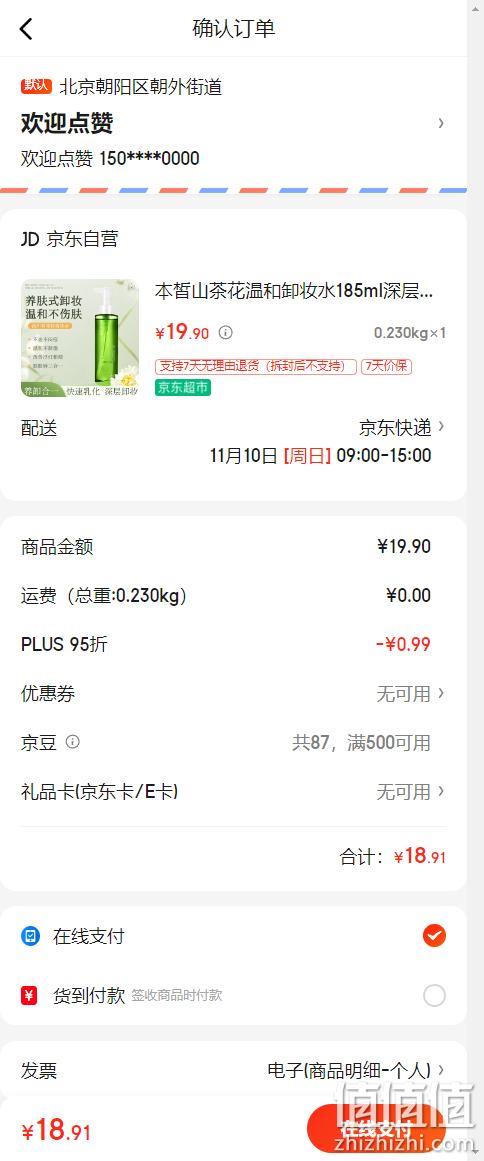Select the 货到付款 radio option
Screen dimensions: 484x1161
(x=434, y=996)
